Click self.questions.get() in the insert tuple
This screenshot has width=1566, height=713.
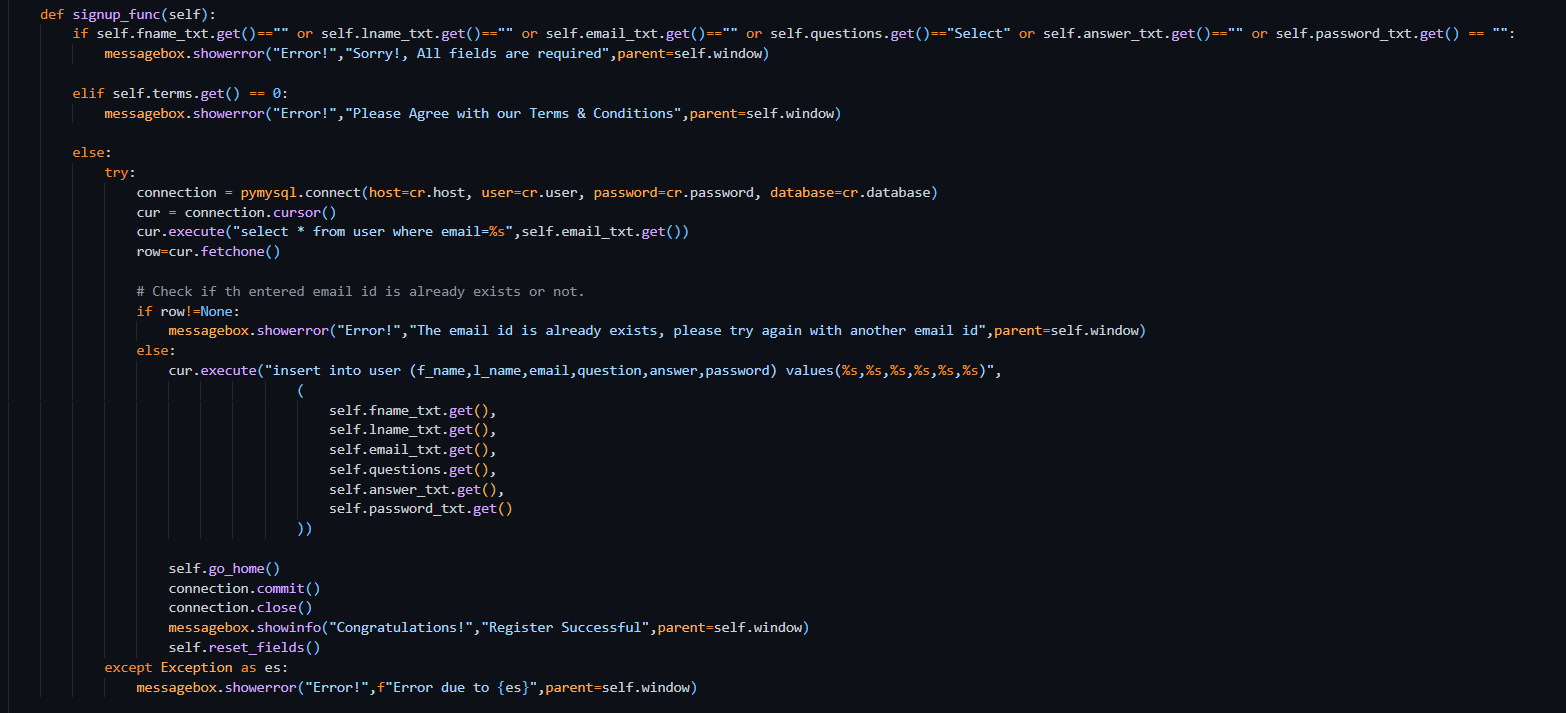[409, 470]
